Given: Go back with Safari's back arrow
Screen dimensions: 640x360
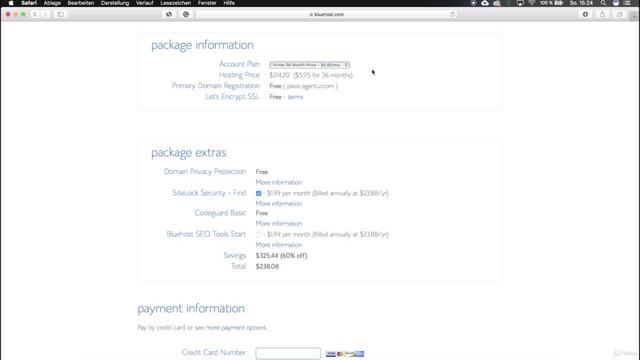Looking at the screenshot, I should pos(35,14).
